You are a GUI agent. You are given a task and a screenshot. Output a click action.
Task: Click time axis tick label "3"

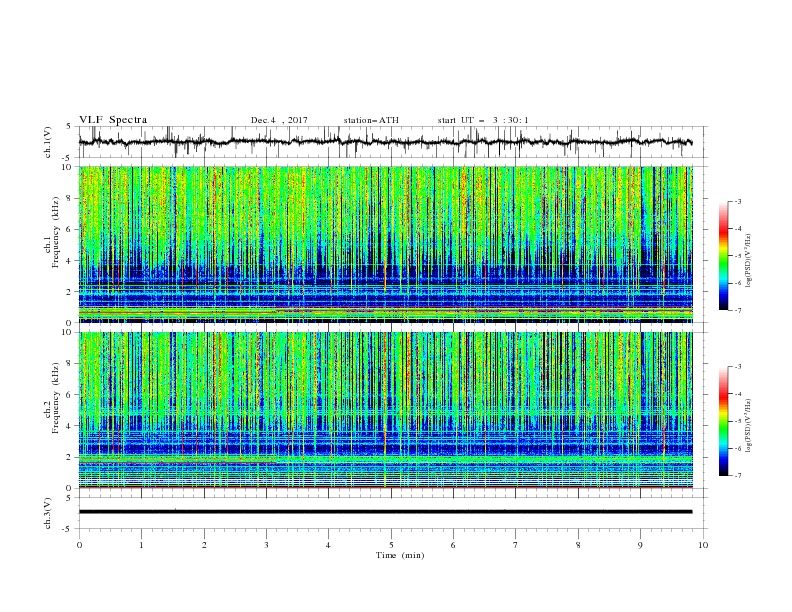(266, 545)
